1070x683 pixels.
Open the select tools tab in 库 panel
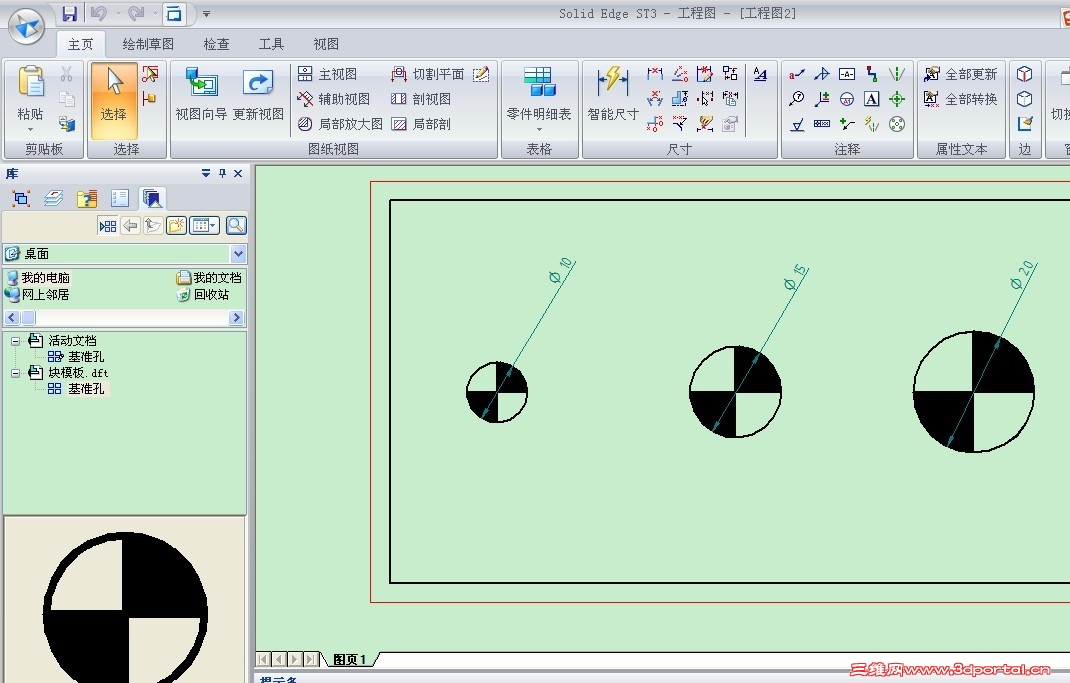[x=21, y=199]
